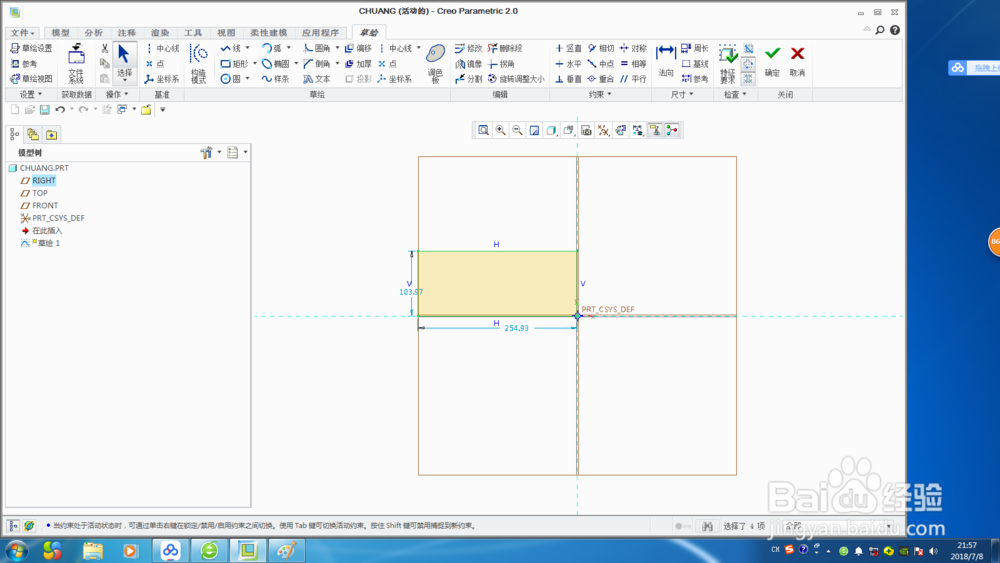
Task: Click 草绘设置 (sketch setup)
Action: [x=32, y=48]
